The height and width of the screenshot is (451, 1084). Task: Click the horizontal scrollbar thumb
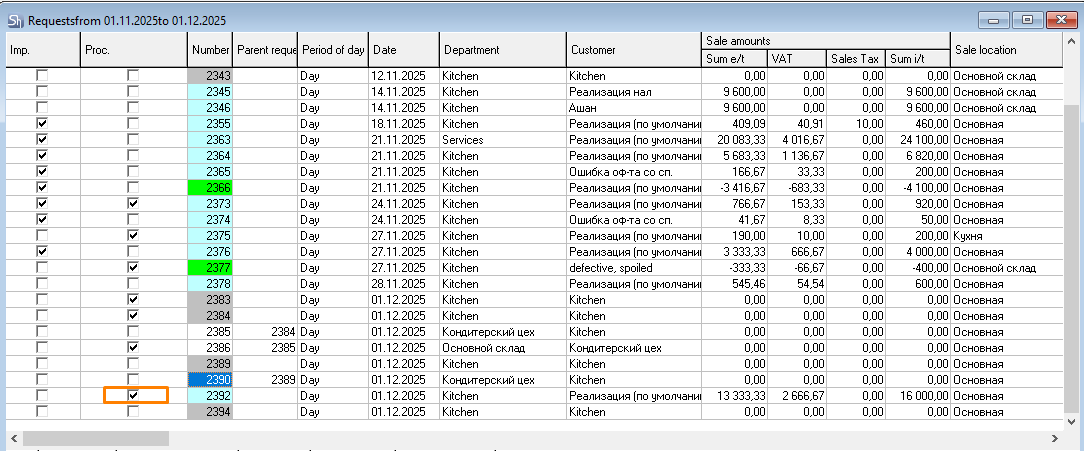tap(96, 438)
